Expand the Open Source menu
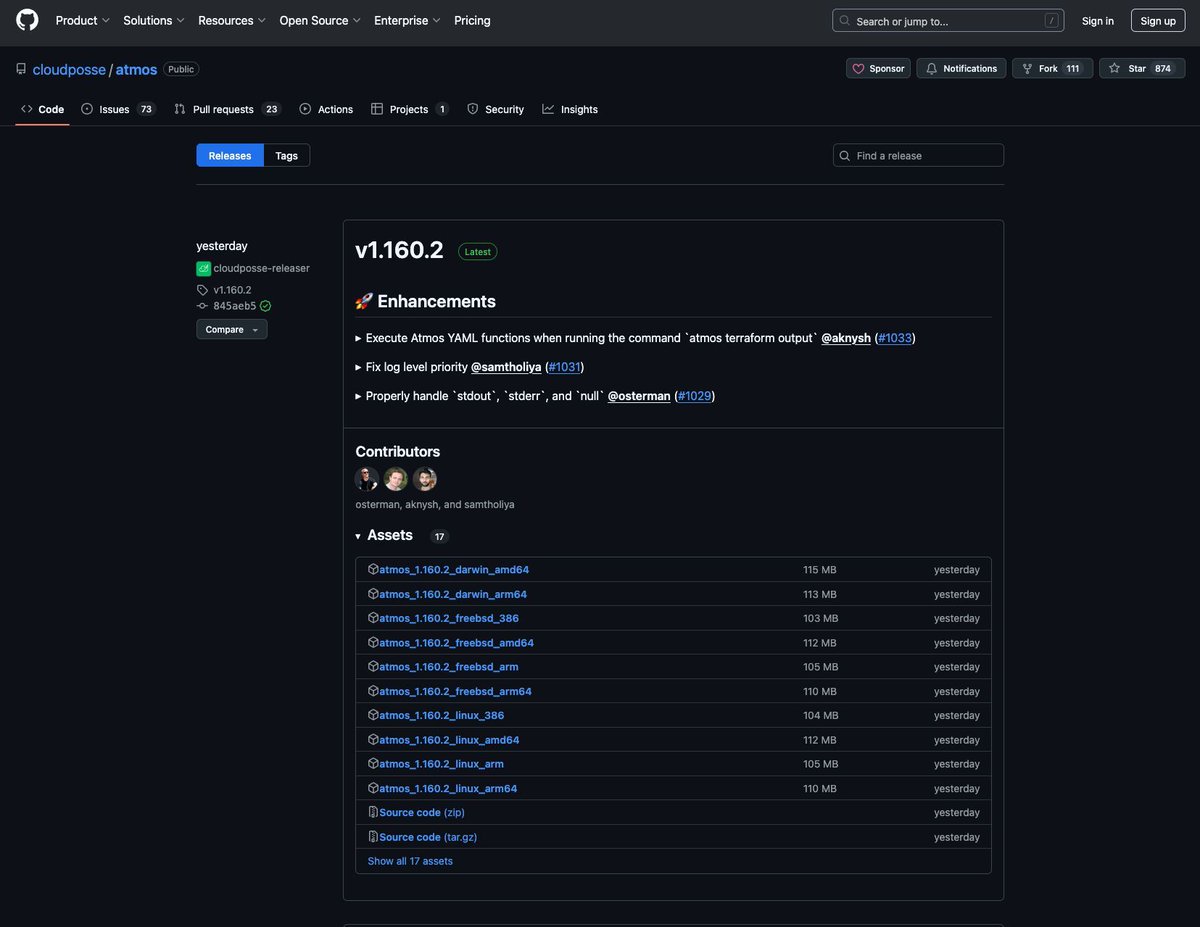Screen dimensions: 1200x927 (320, 20)
